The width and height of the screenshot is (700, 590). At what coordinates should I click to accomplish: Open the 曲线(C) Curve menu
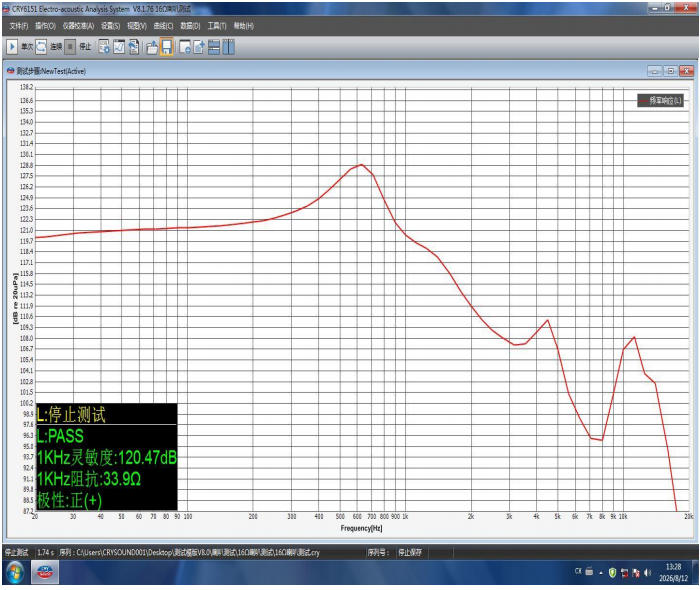(163, 26)
